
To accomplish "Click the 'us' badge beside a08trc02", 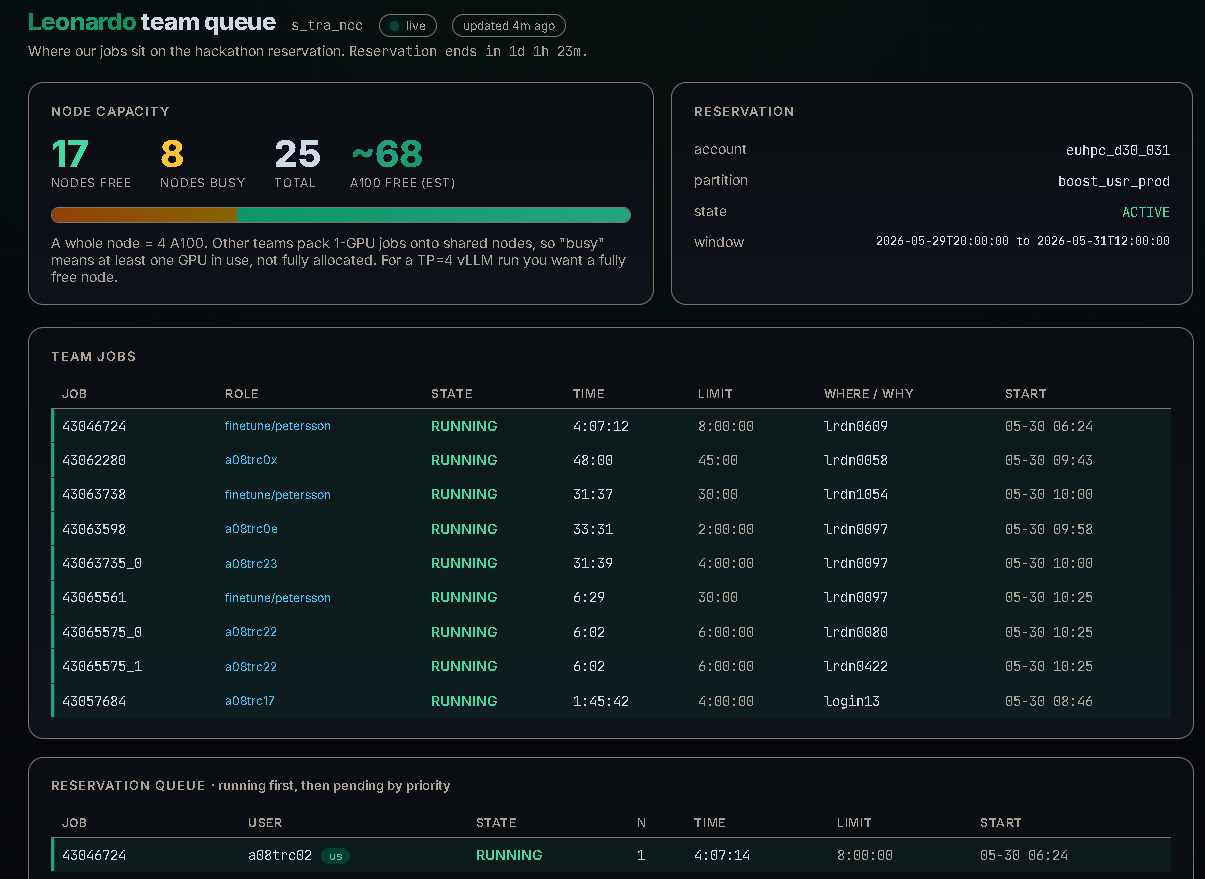I will (x=336, y=856).
